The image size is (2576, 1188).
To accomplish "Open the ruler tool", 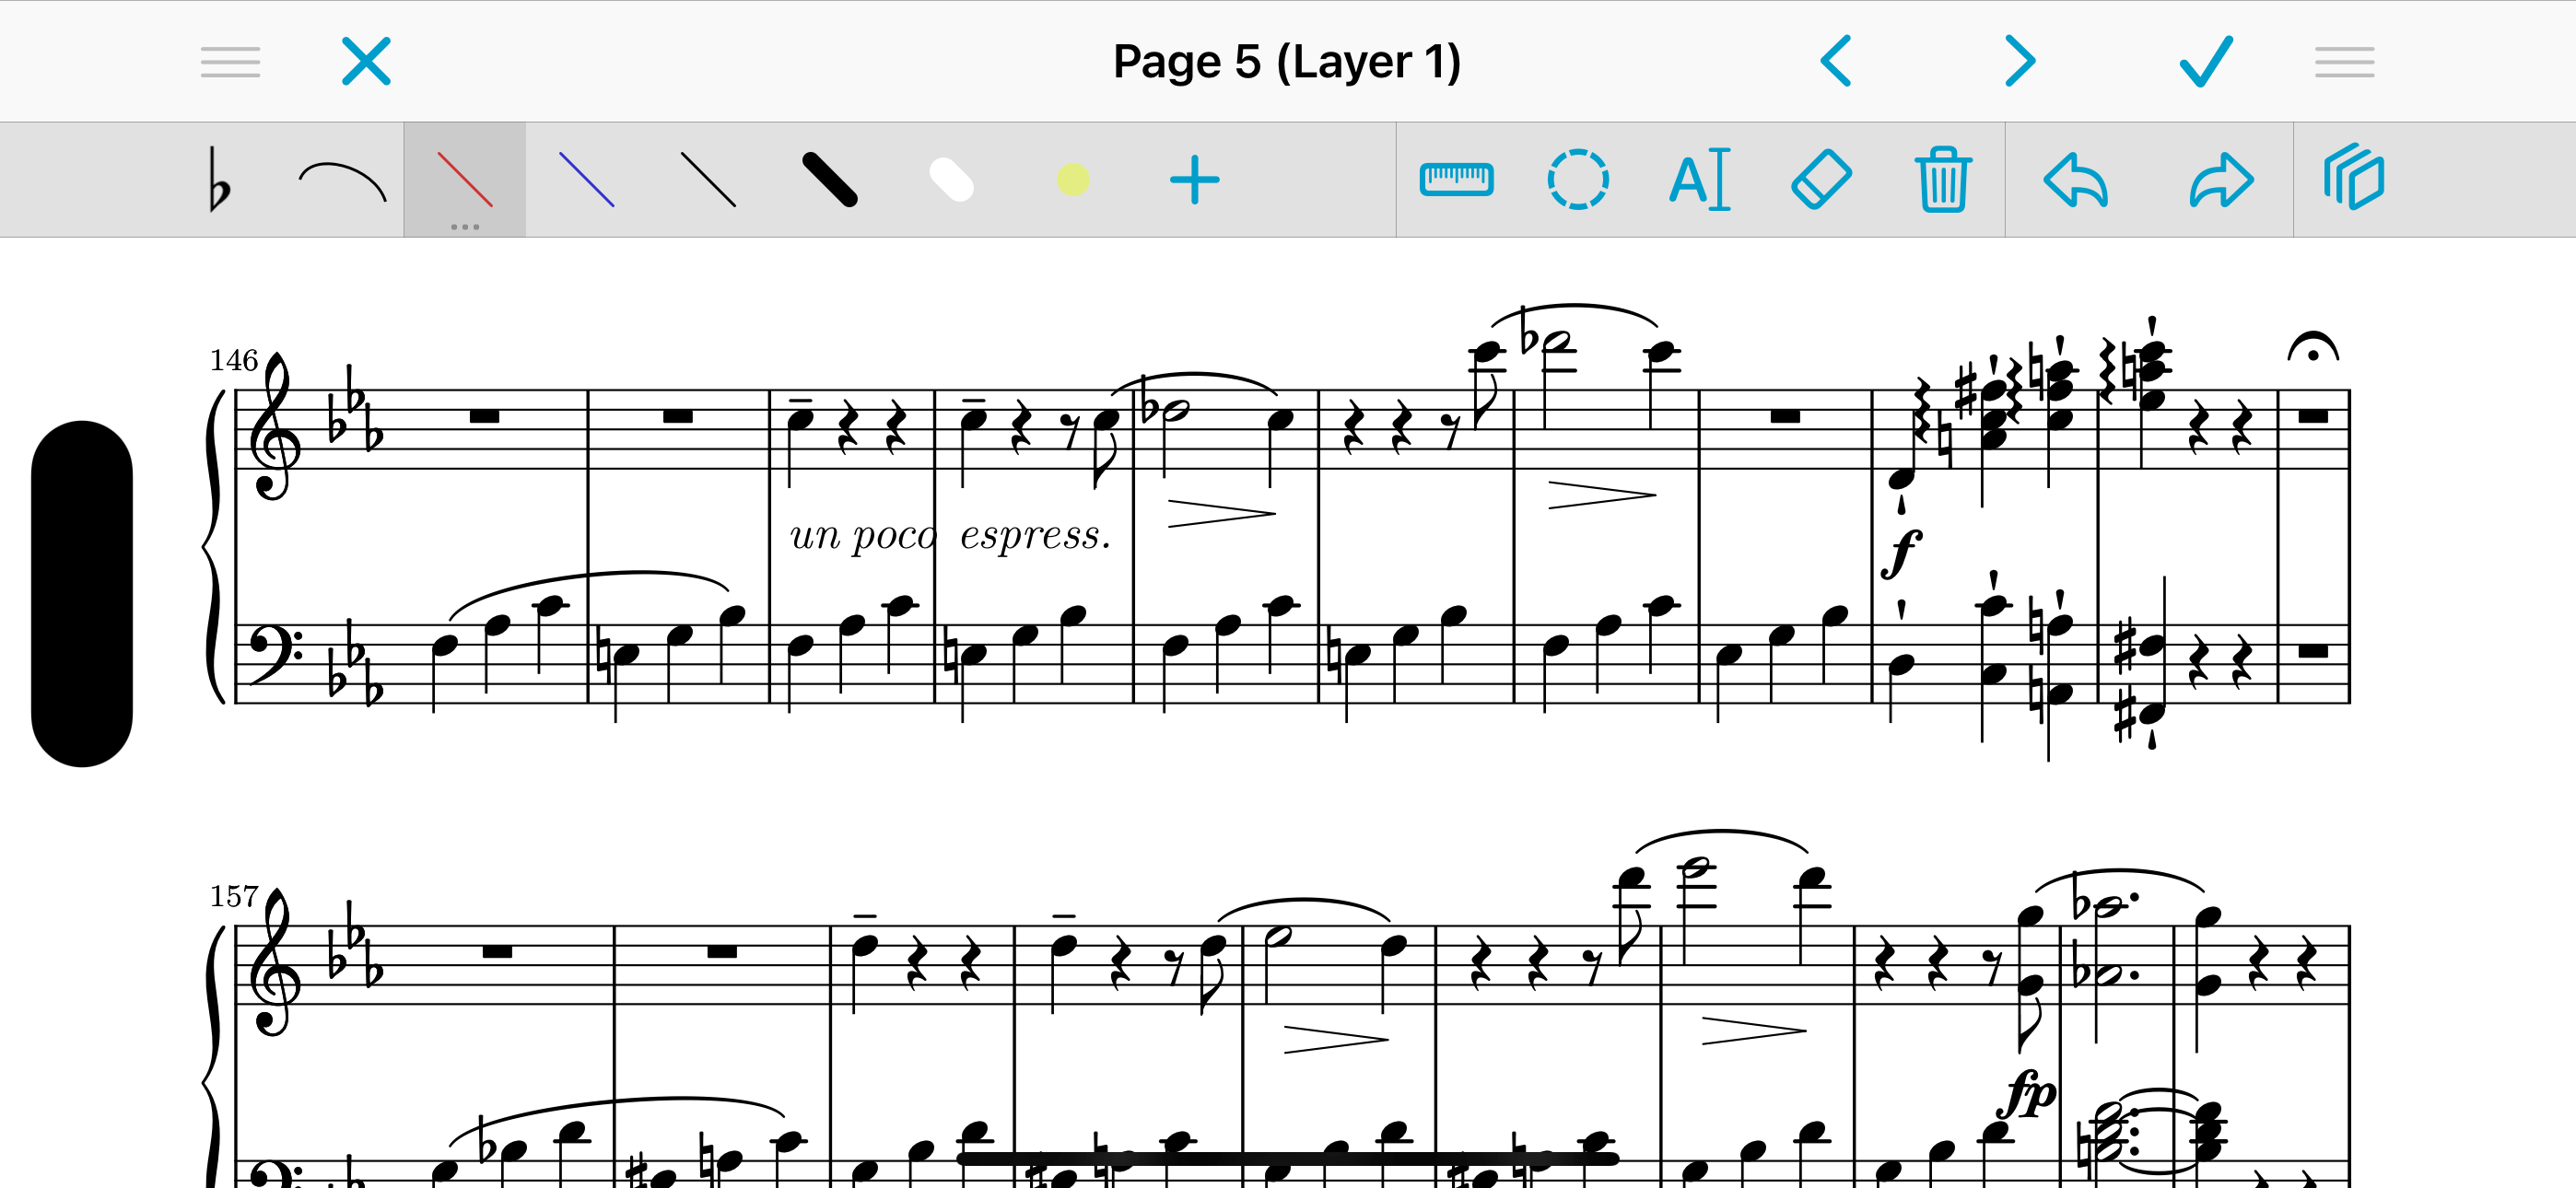I will [1457, 180].
